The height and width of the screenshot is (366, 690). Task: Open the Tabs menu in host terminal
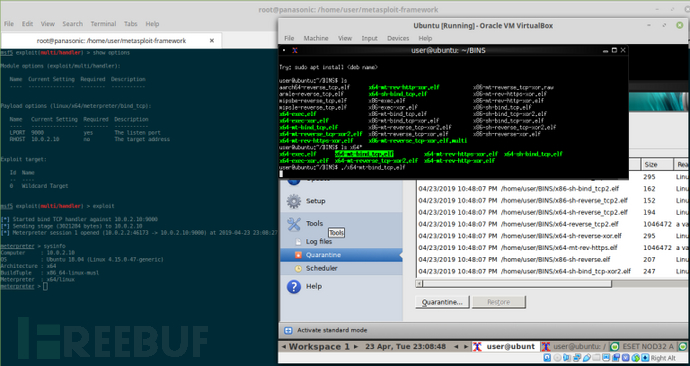131,24
